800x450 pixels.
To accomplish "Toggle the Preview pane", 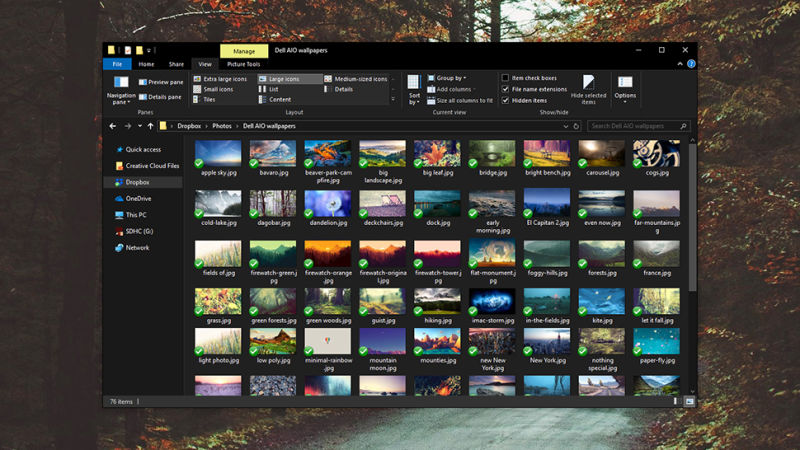I will (x=160, y=82).
